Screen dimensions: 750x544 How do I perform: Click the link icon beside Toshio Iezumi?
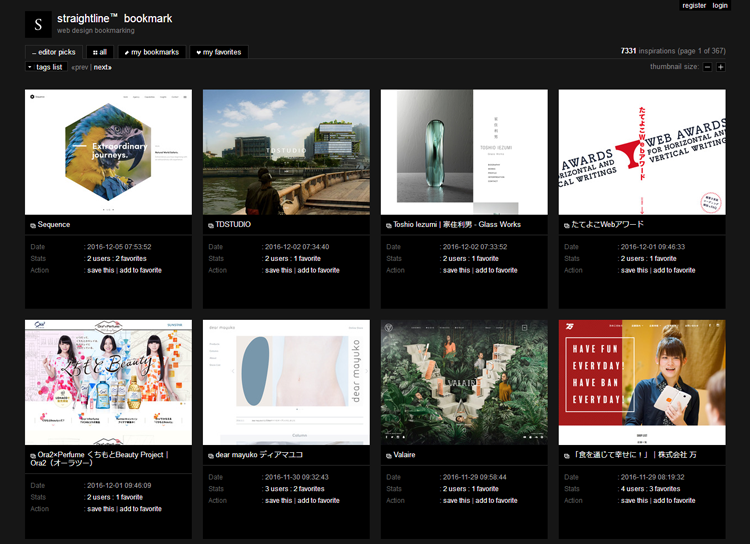click(x=389, y=225)
